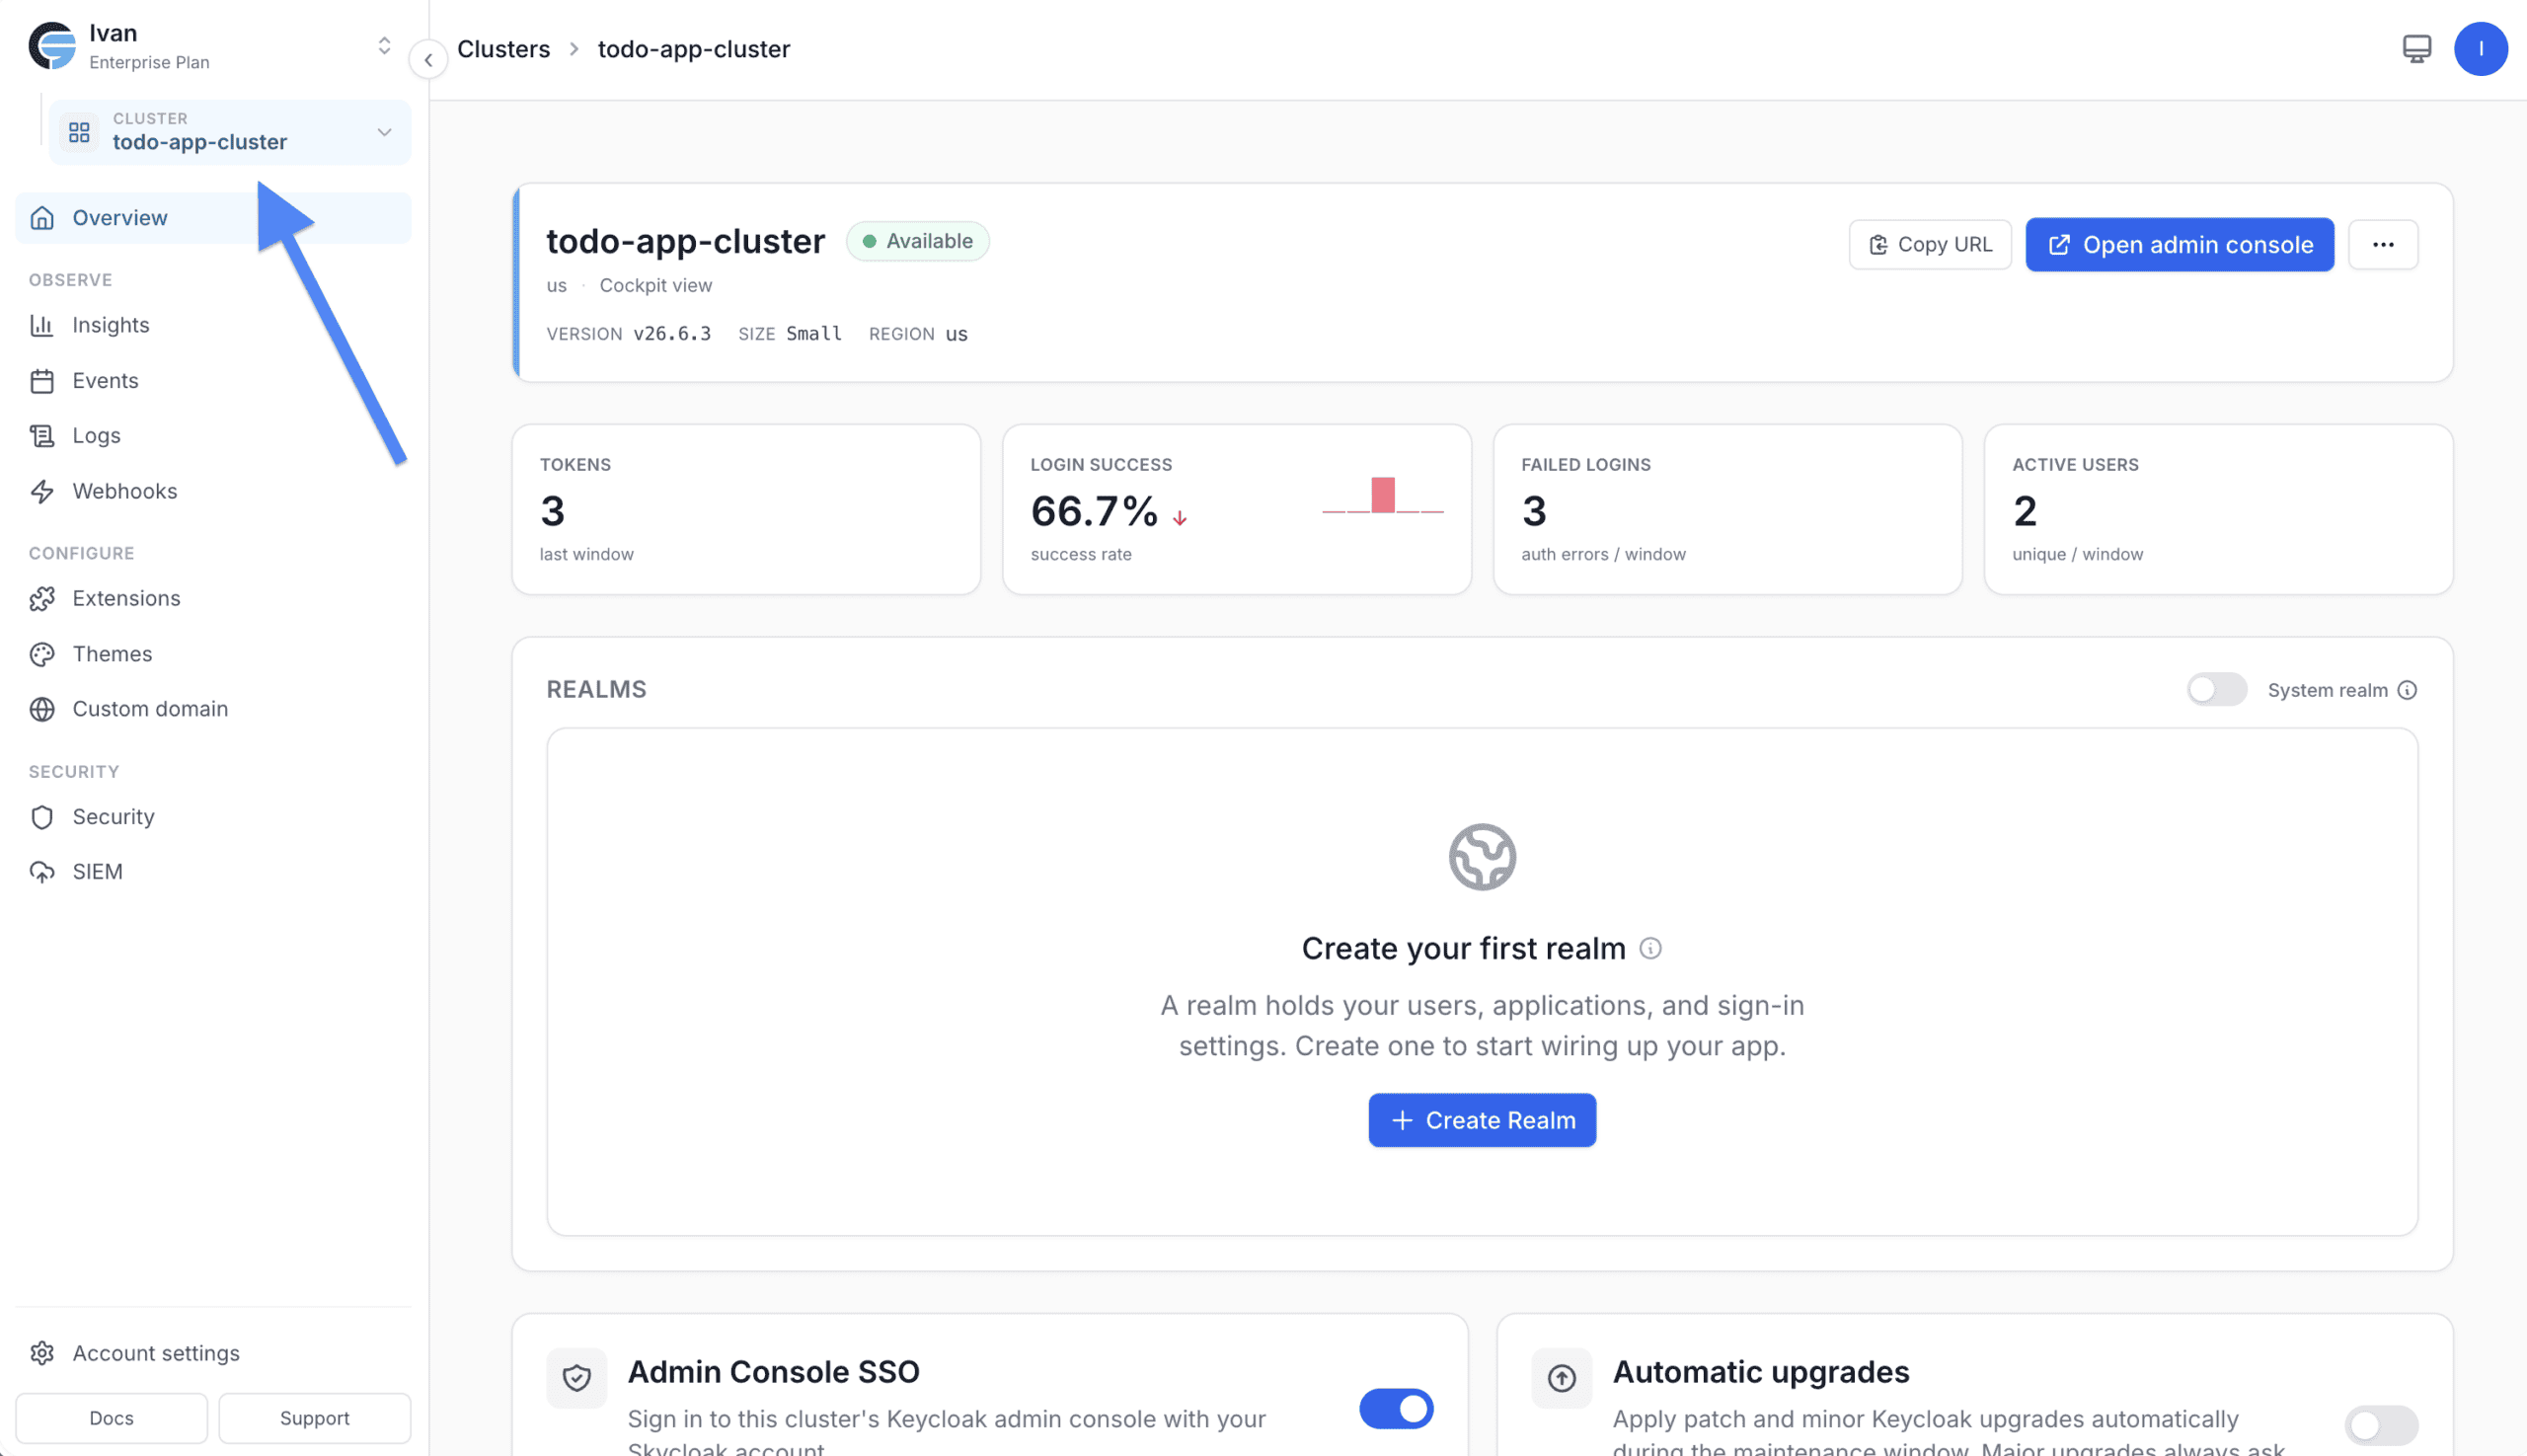Open the three-dot more options menu
The width and height of the screenshot is (2527, 1456).
click(2382, 244)
